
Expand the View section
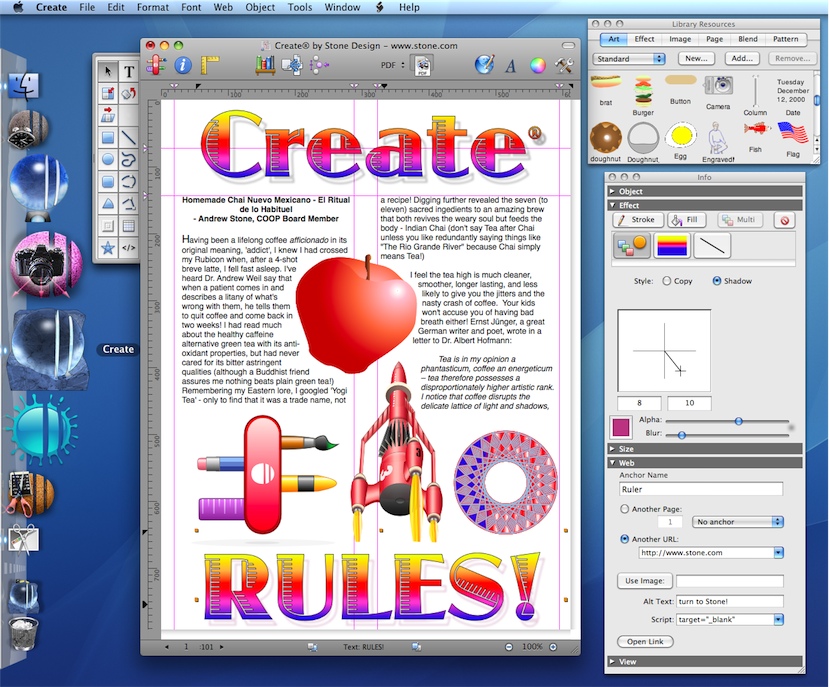(x=612, y=662)
